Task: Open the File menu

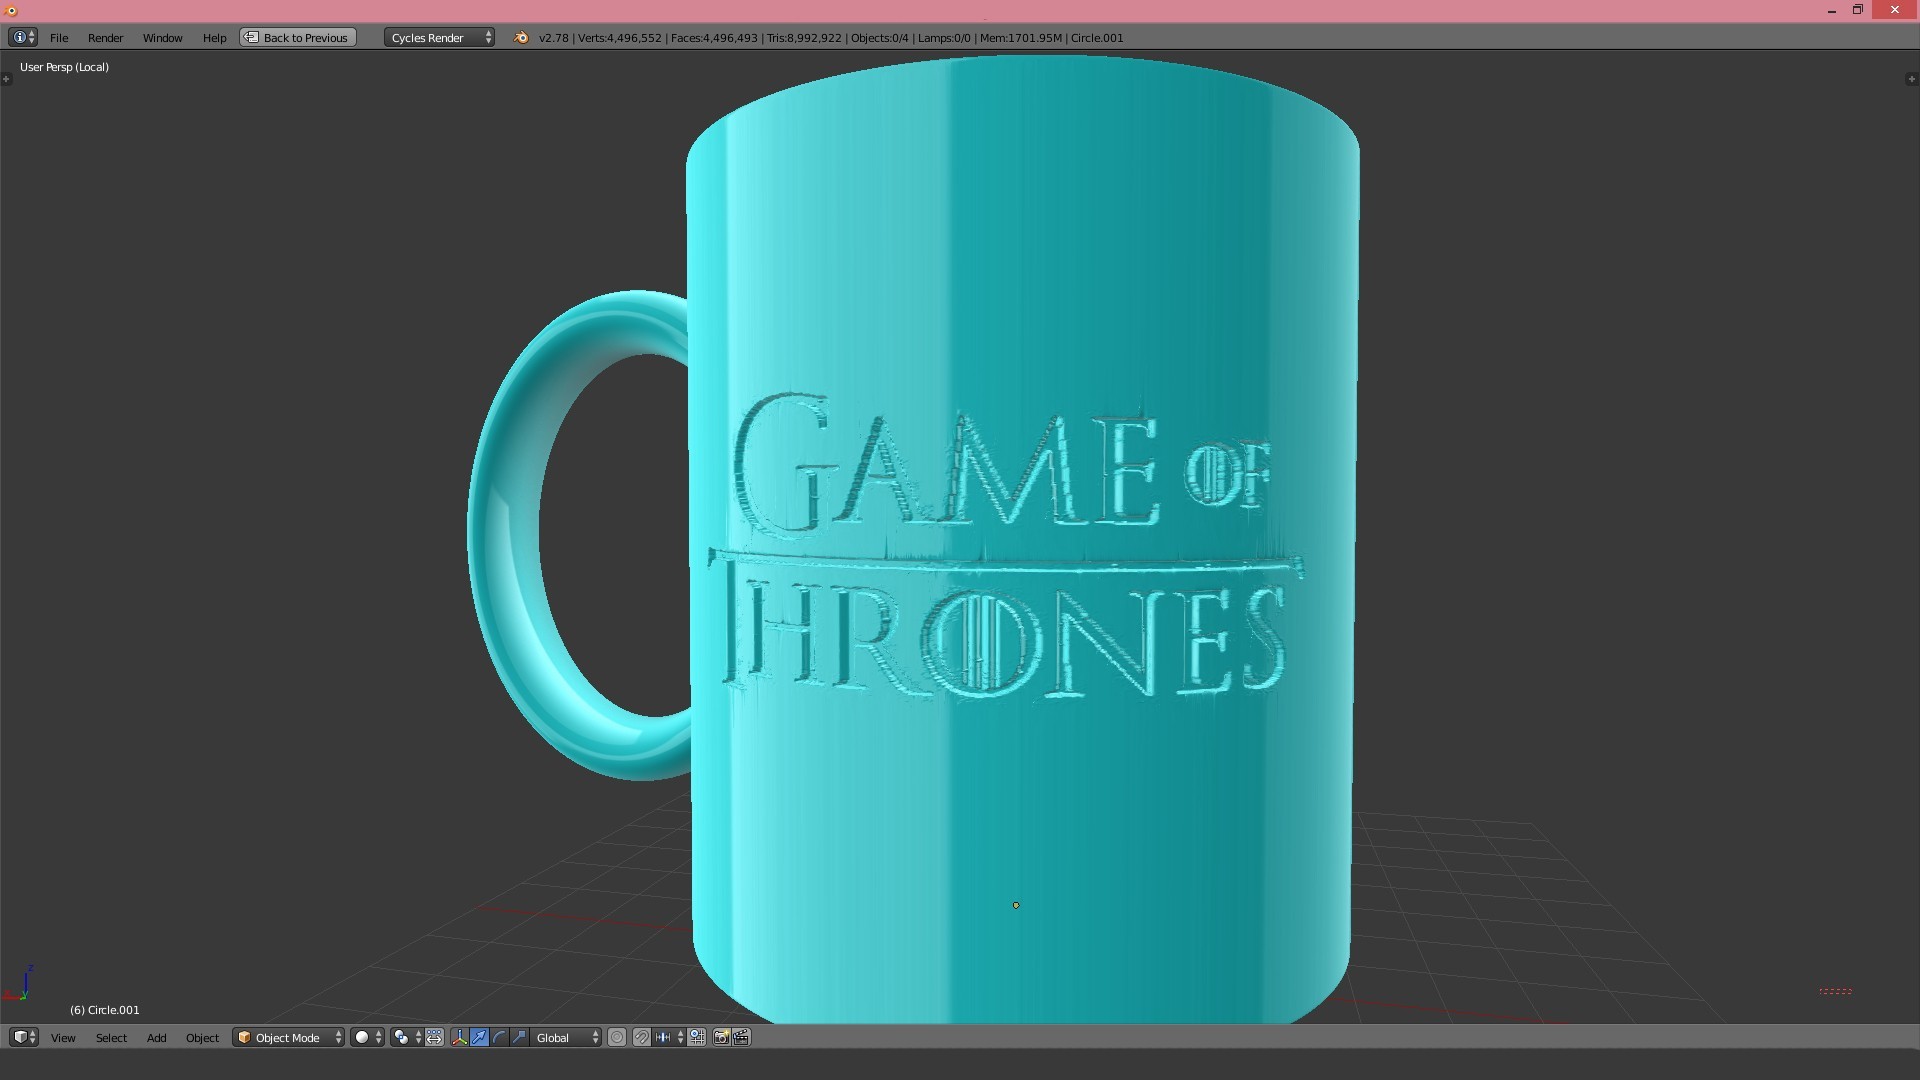Action: click(x=59, y=37)
